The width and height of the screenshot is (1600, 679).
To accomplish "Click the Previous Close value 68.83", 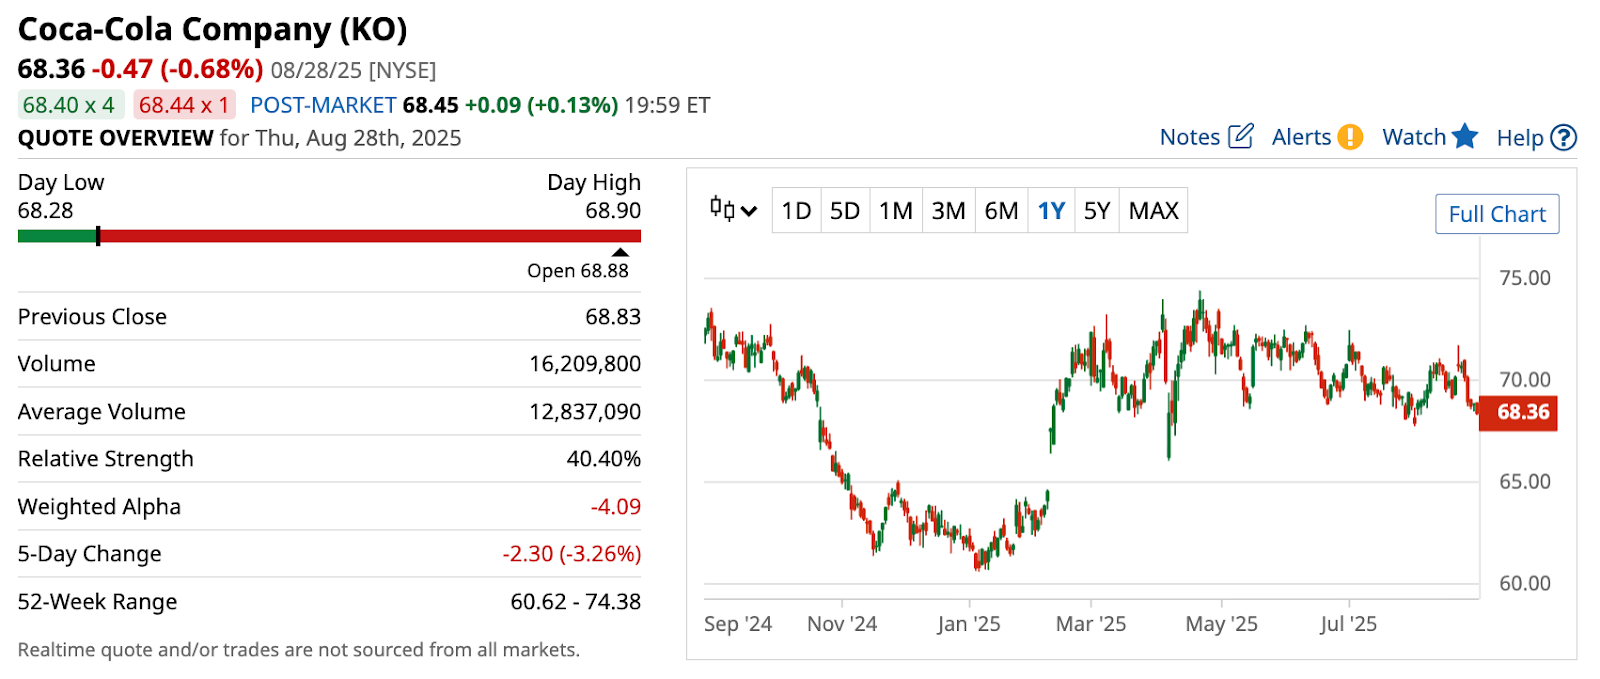I will [x=612, y=316].
